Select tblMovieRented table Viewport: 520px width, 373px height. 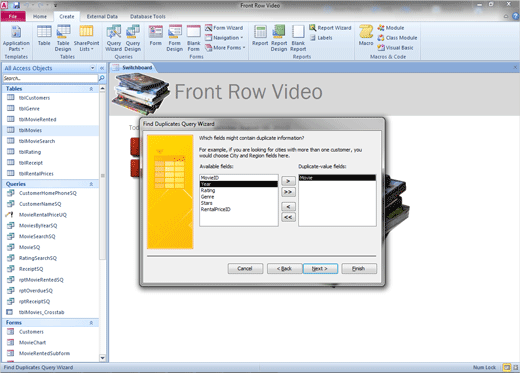51,119
